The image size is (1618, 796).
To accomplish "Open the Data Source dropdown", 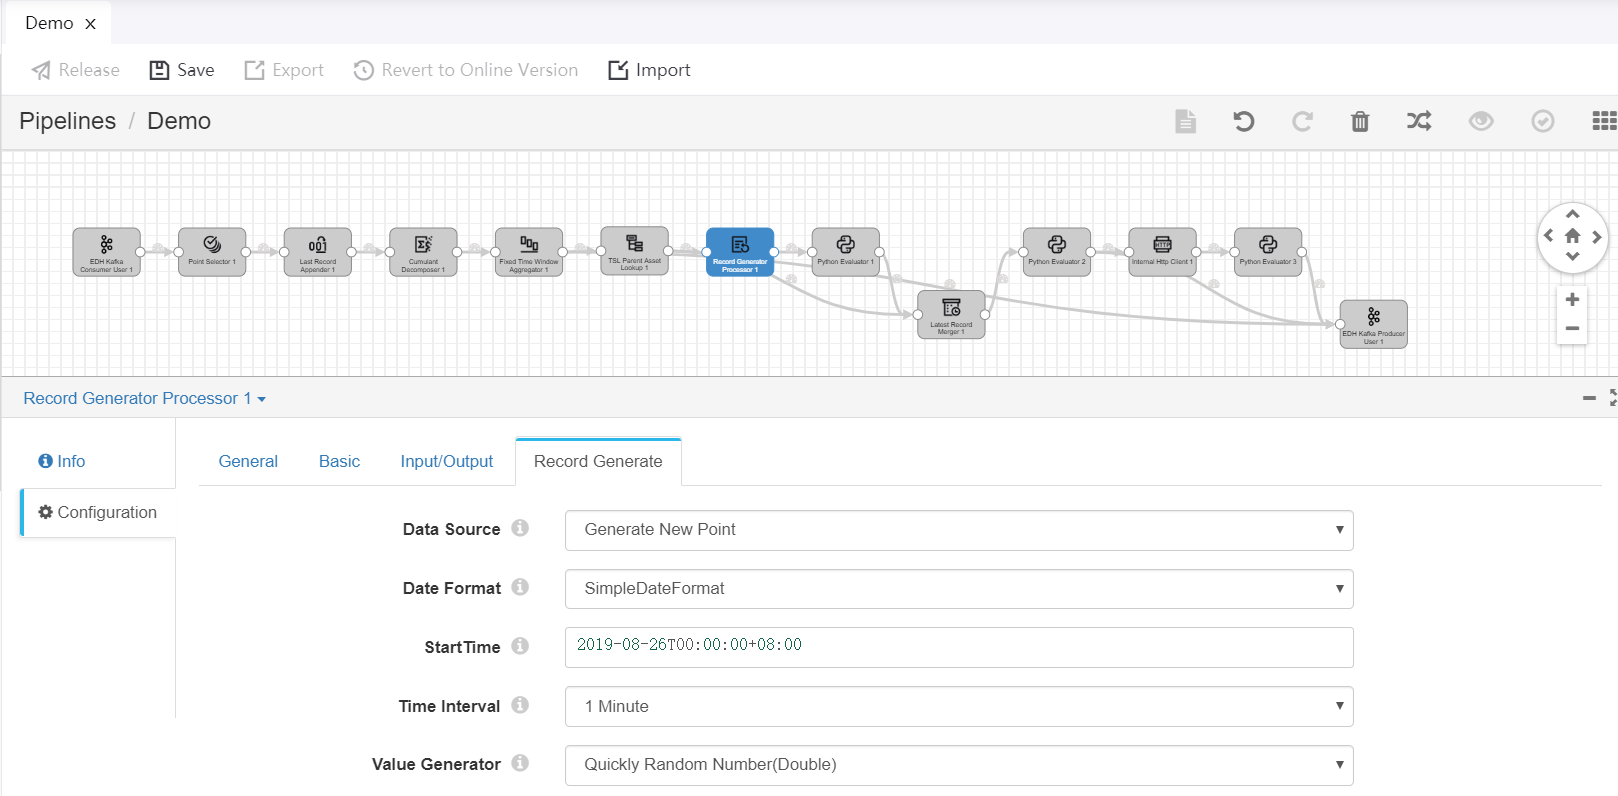I will pyautogui.click(x=958, y=530).
